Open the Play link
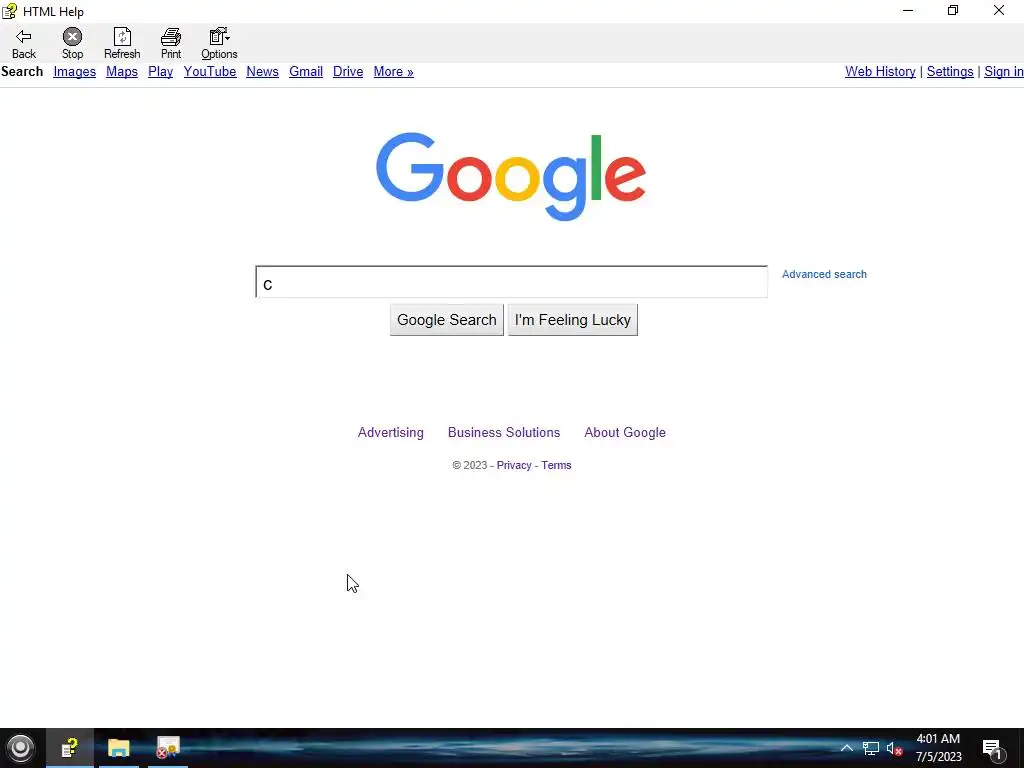Viewport: 1024px width, 768px height. (x=161, y=72)
